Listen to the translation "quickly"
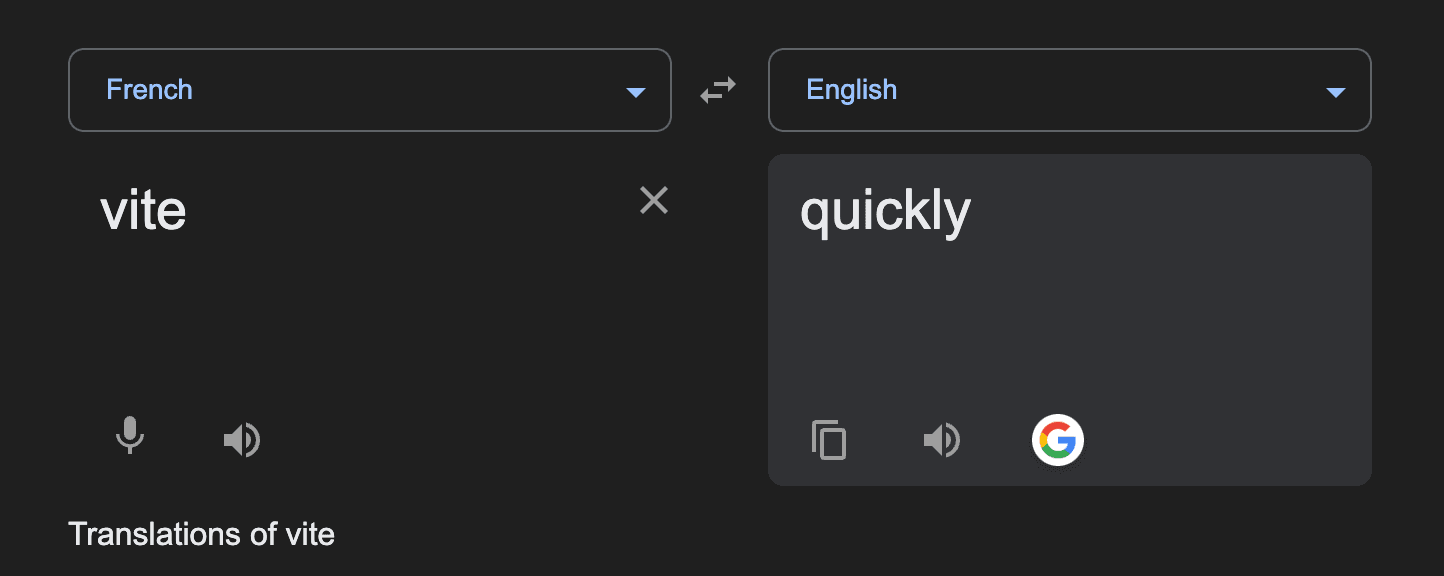 [x=942, y=439]
